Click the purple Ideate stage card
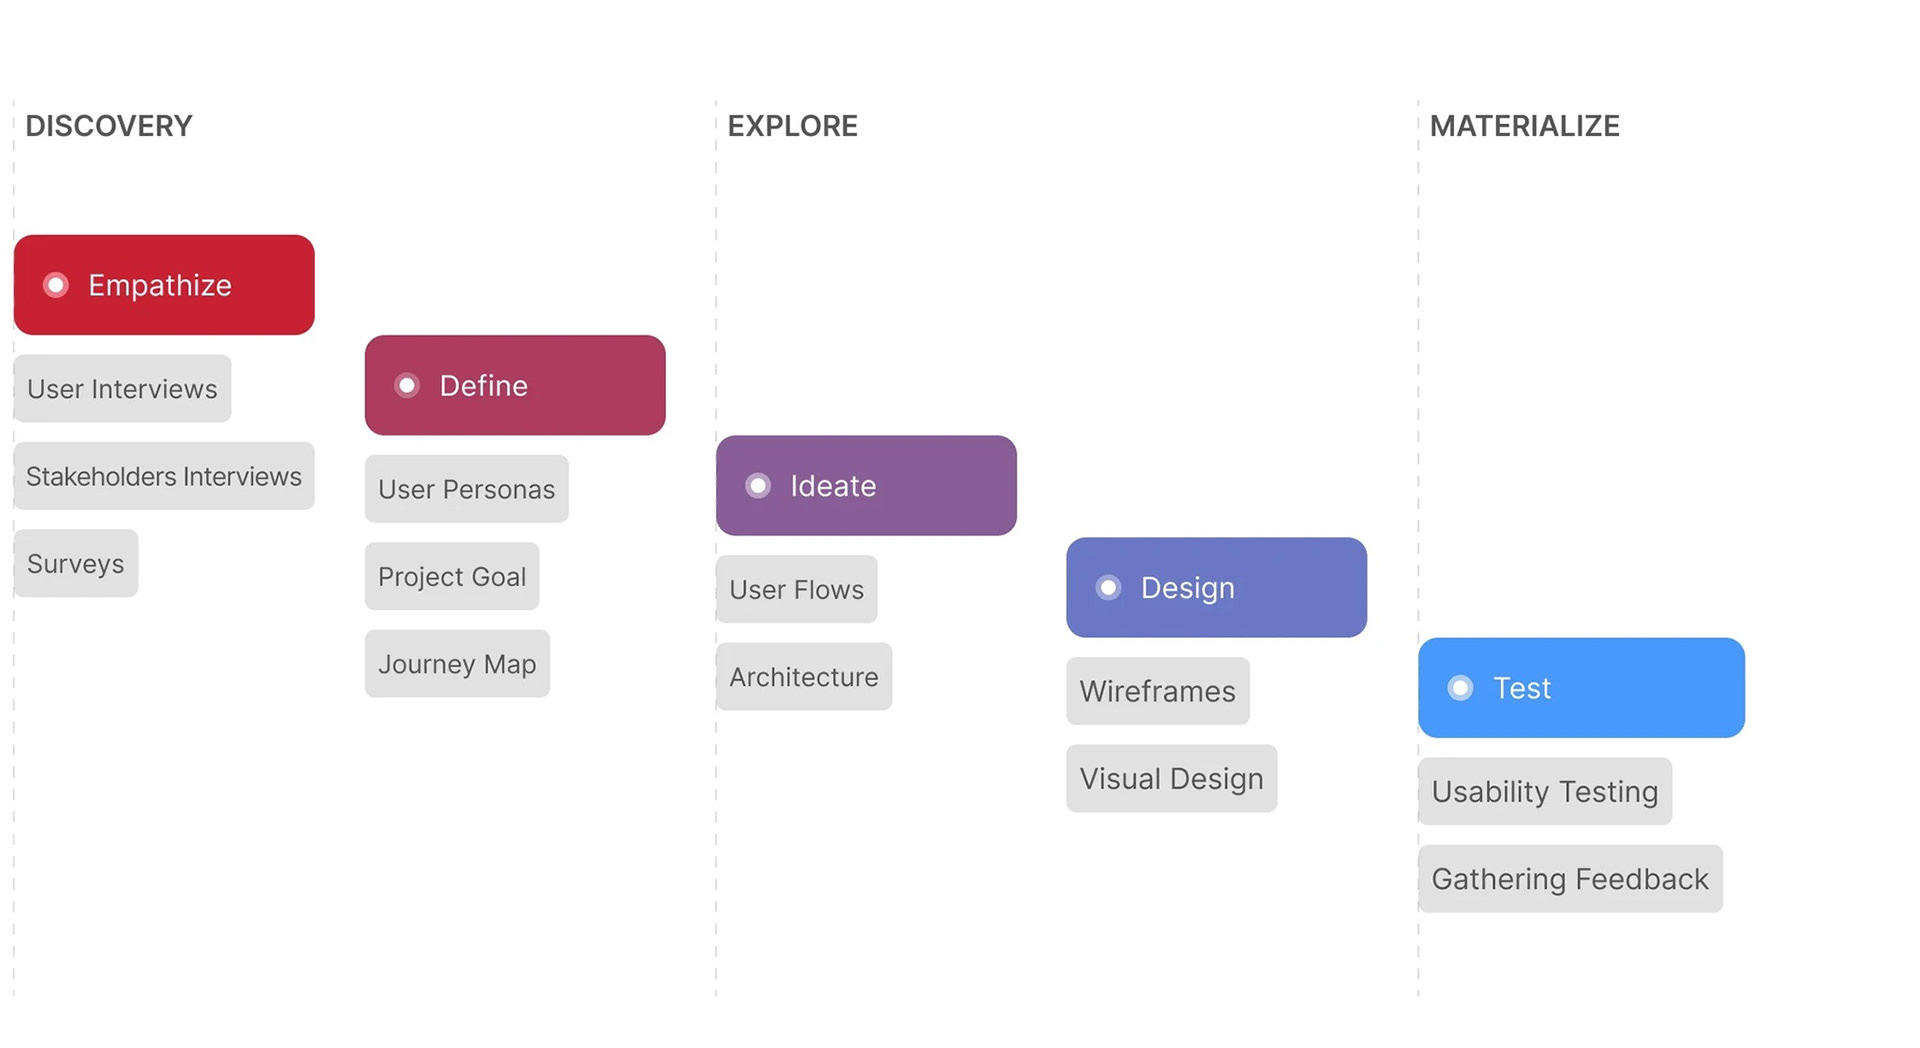Viewport: 1920px width, 1048px height. tap(866, 485)
